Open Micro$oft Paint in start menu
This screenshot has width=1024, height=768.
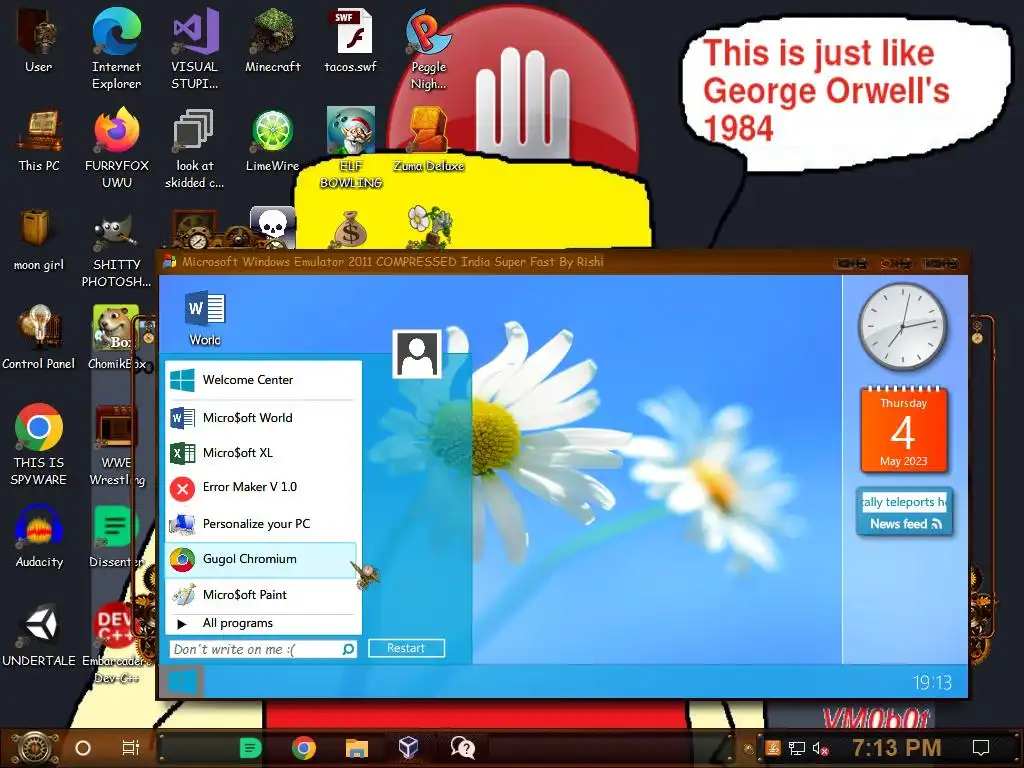click(x=263, y=595)
